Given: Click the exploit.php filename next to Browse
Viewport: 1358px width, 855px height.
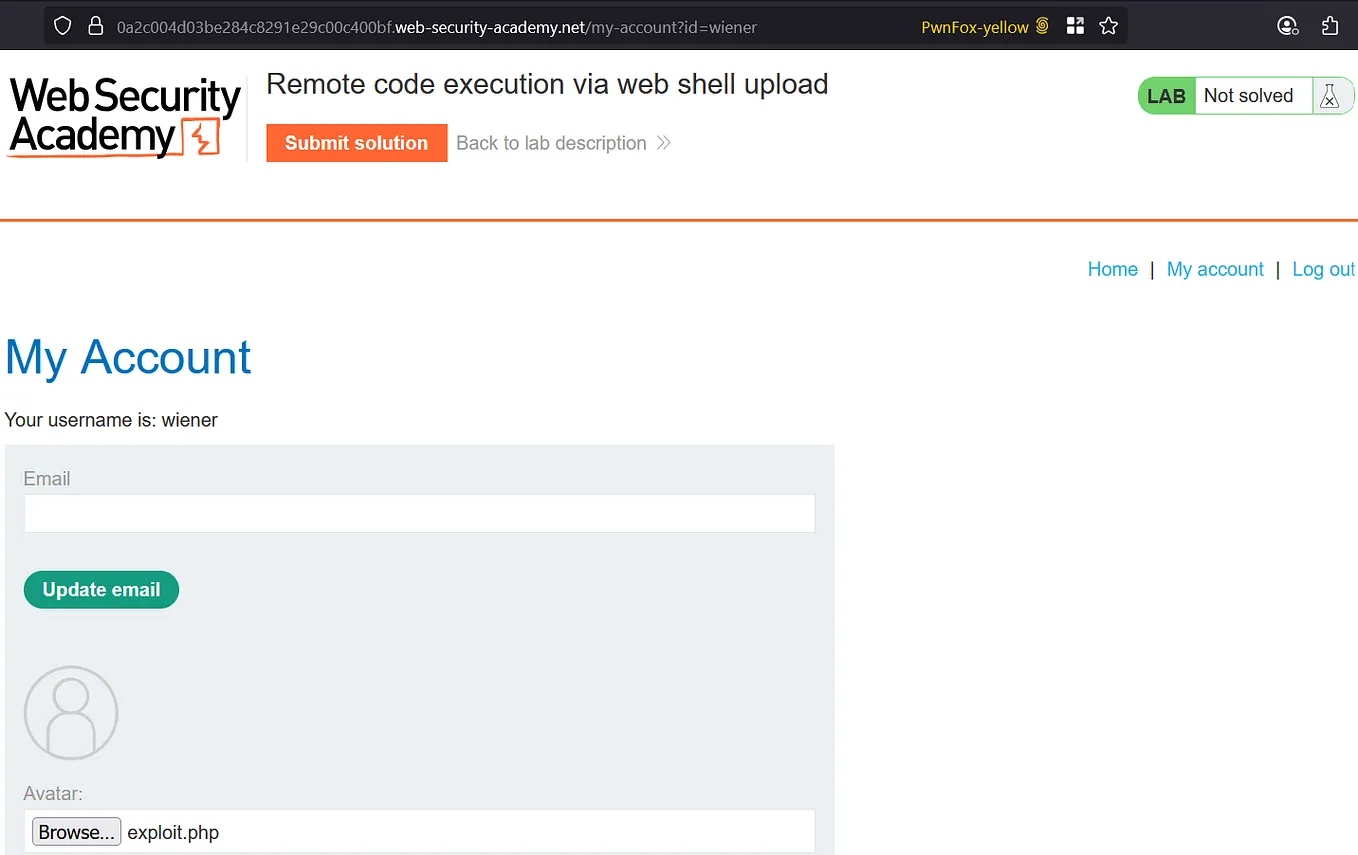Looking at the screenshot, I should pos(173,831).
